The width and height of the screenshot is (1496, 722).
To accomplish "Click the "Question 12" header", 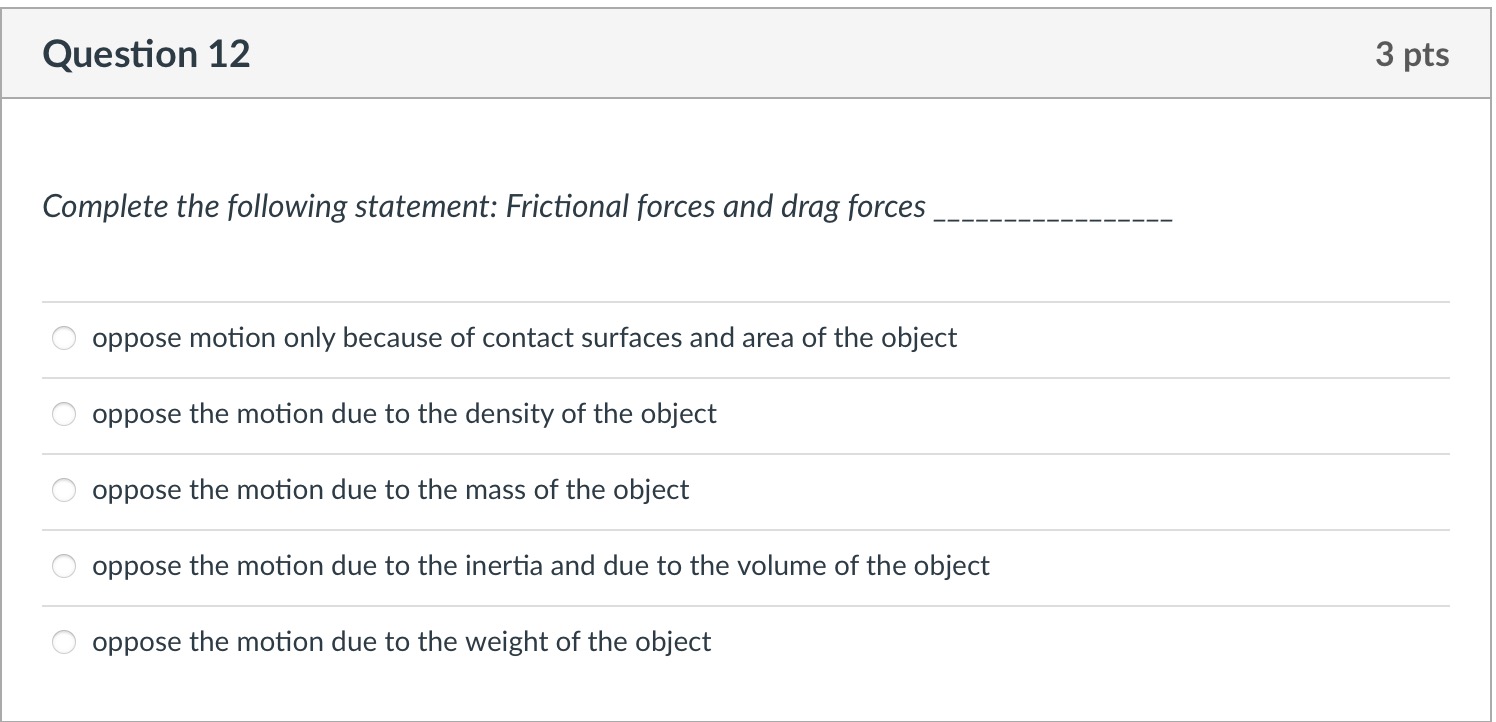I will [147, 54].
